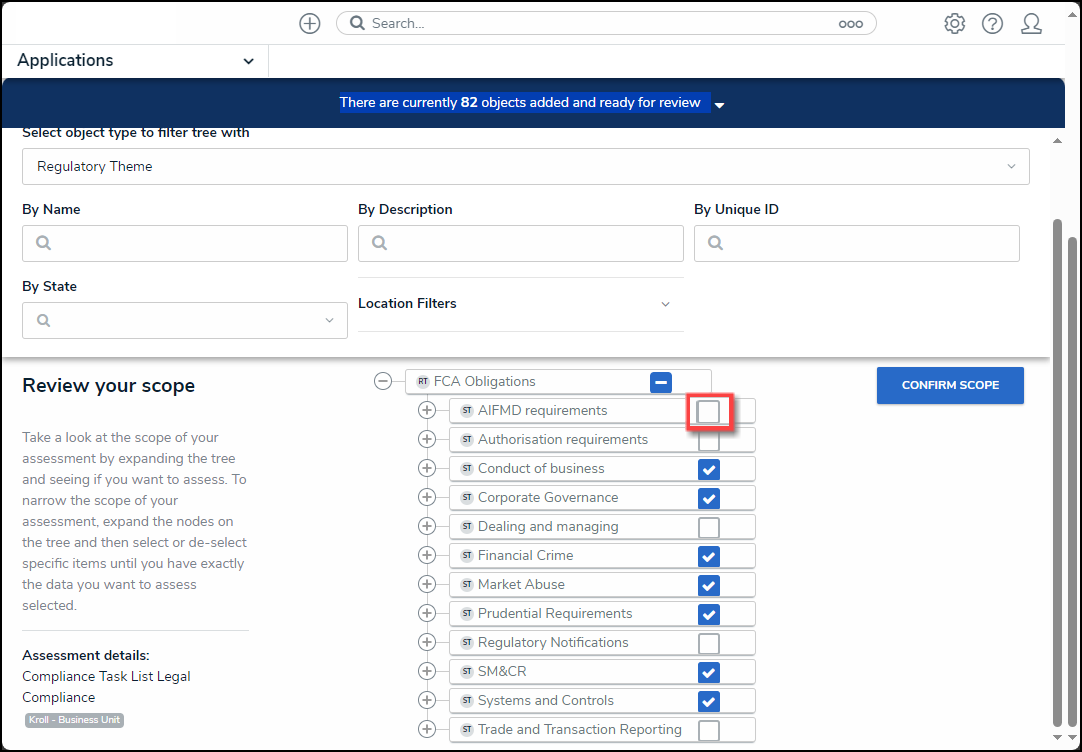Uncheck the Conduct of business checkbox
1082x752 pixels.
click(x=708, y=469)
